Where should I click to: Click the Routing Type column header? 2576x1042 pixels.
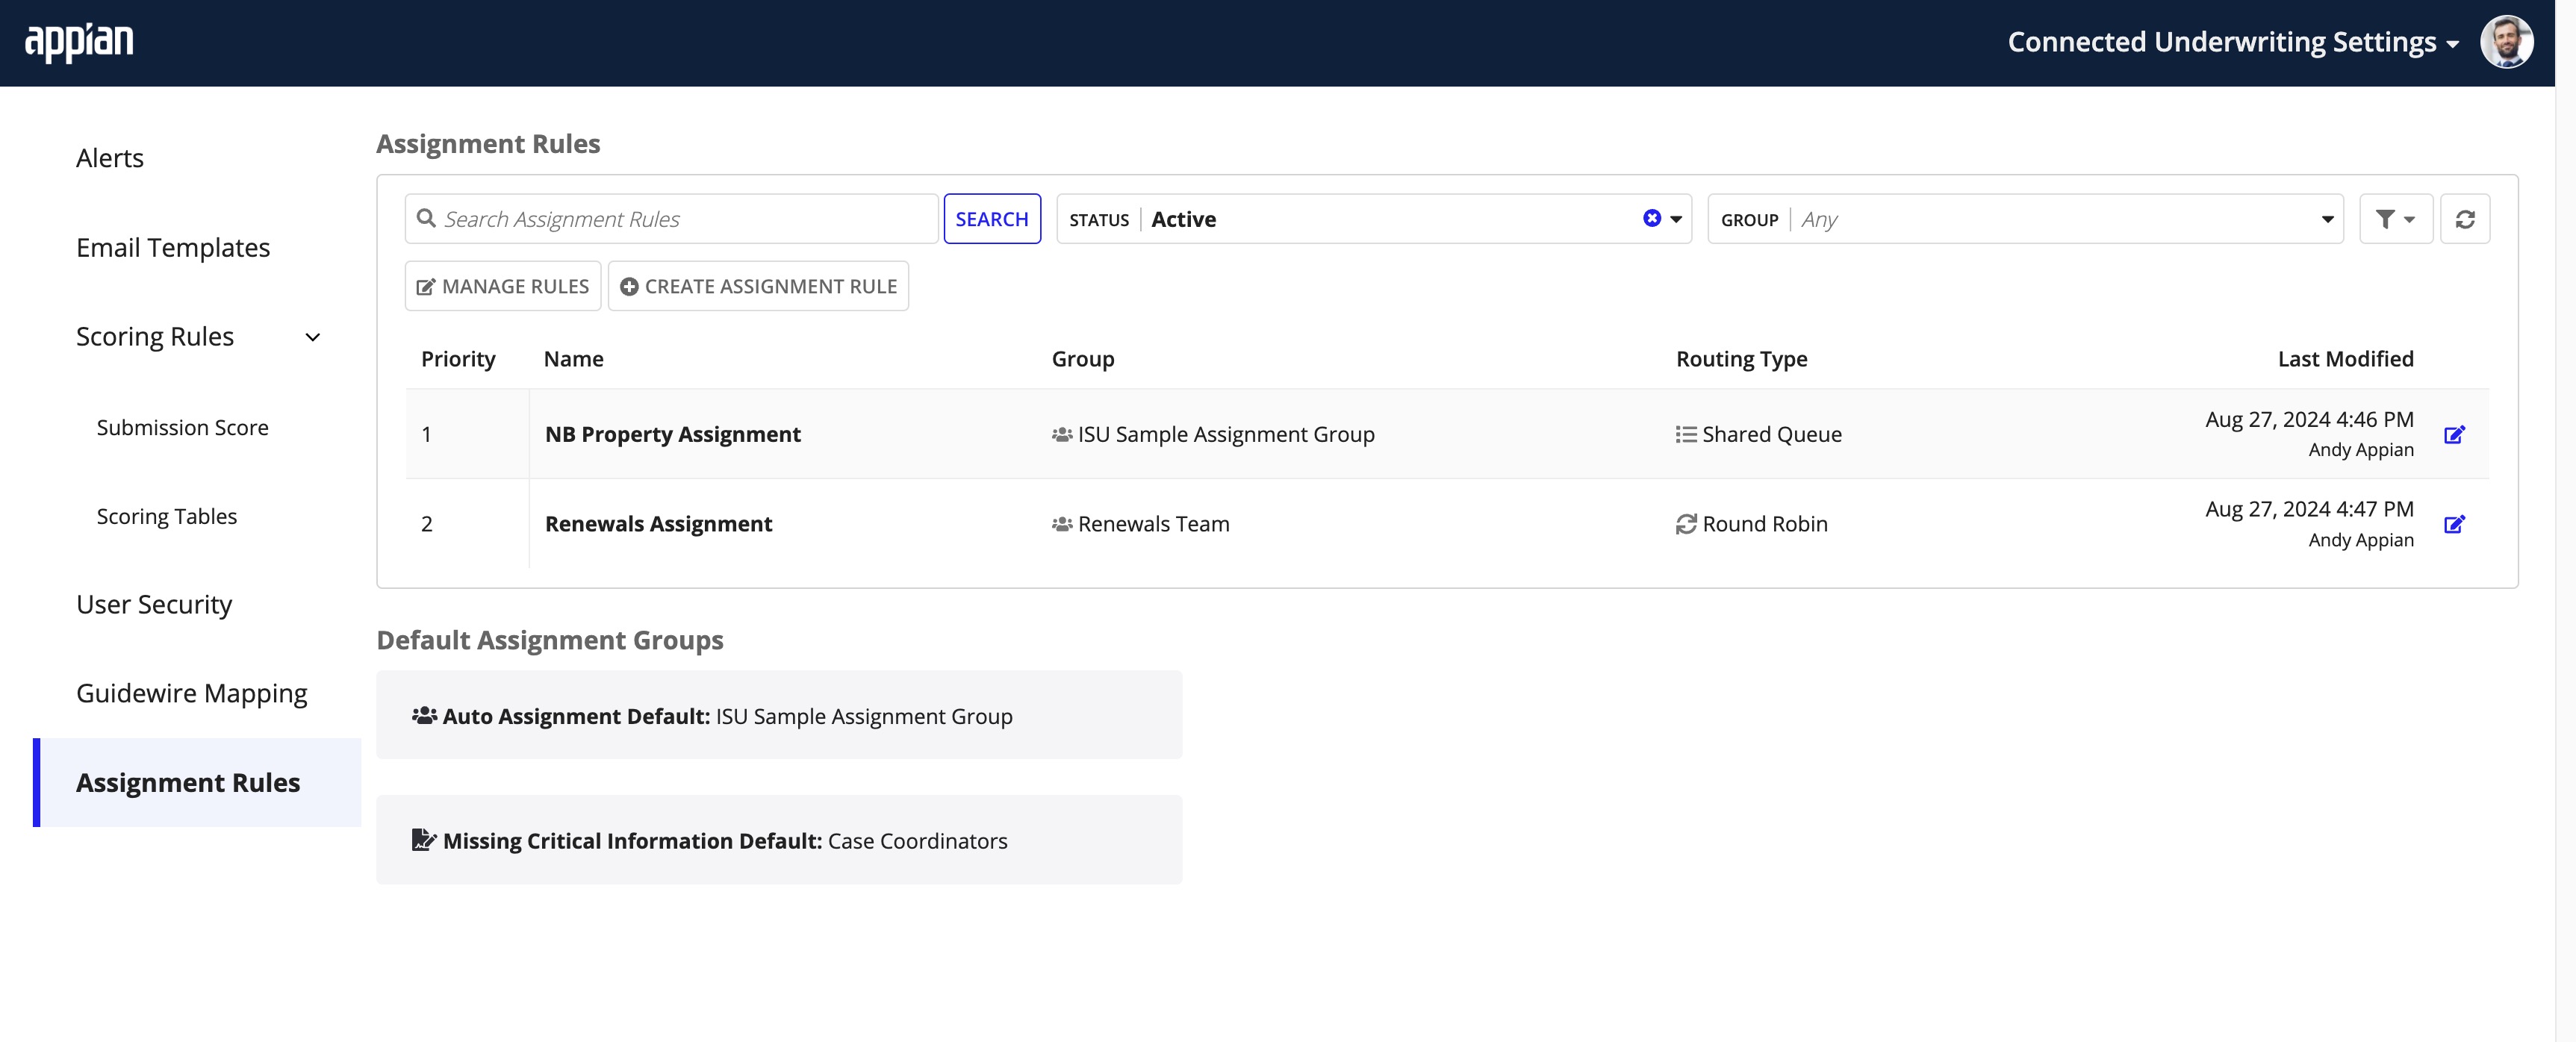1742,359
